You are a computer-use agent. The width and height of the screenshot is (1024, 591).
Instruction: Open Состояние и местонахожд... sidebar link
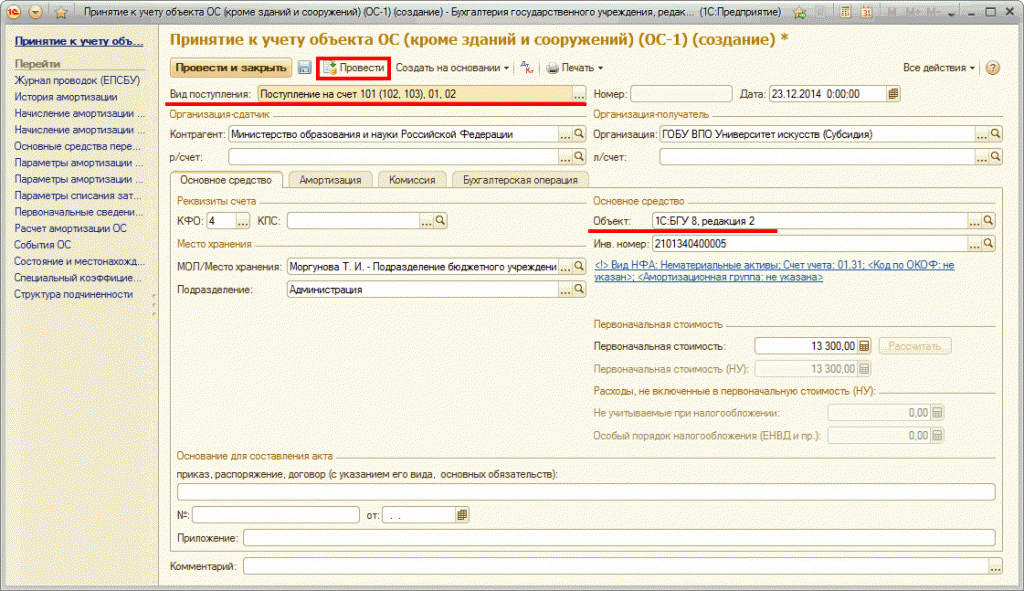click(x=80, y=261)
